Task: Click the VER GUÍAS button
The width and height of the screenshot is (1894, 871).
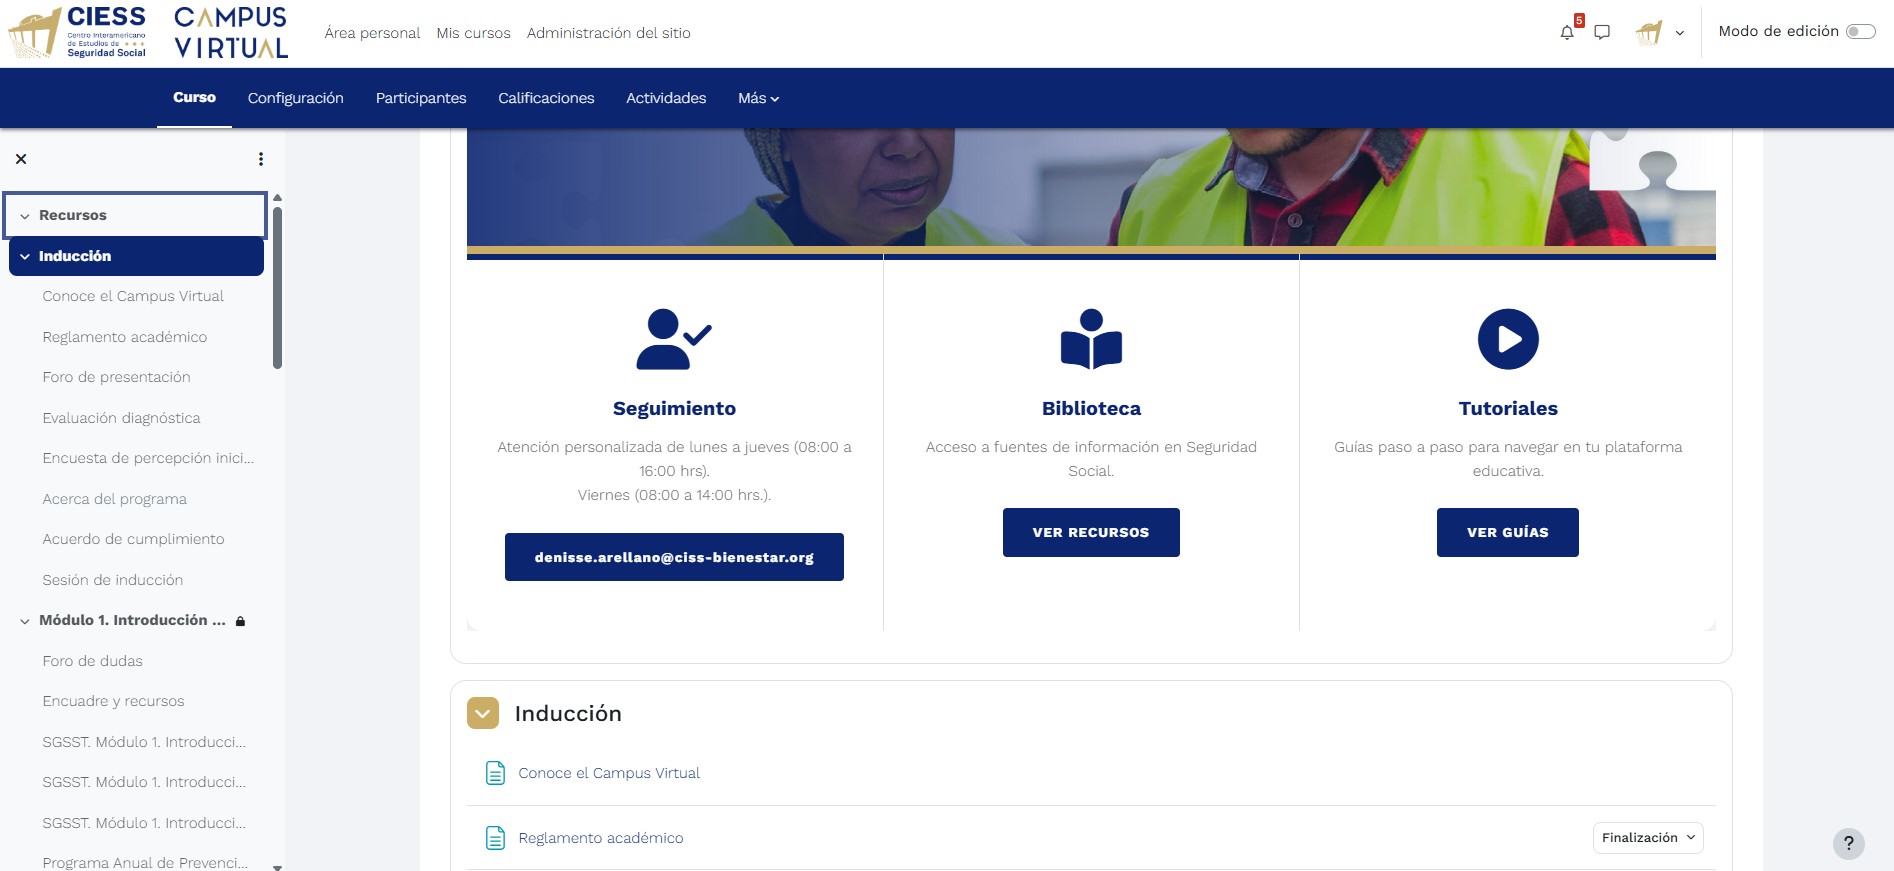Action: [1508, 532]
